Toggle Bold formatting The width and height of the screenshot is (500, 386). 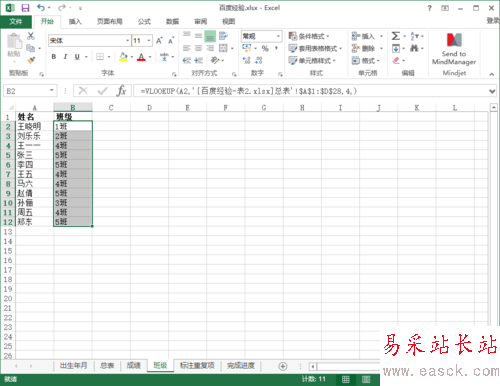tap(54, 57)
